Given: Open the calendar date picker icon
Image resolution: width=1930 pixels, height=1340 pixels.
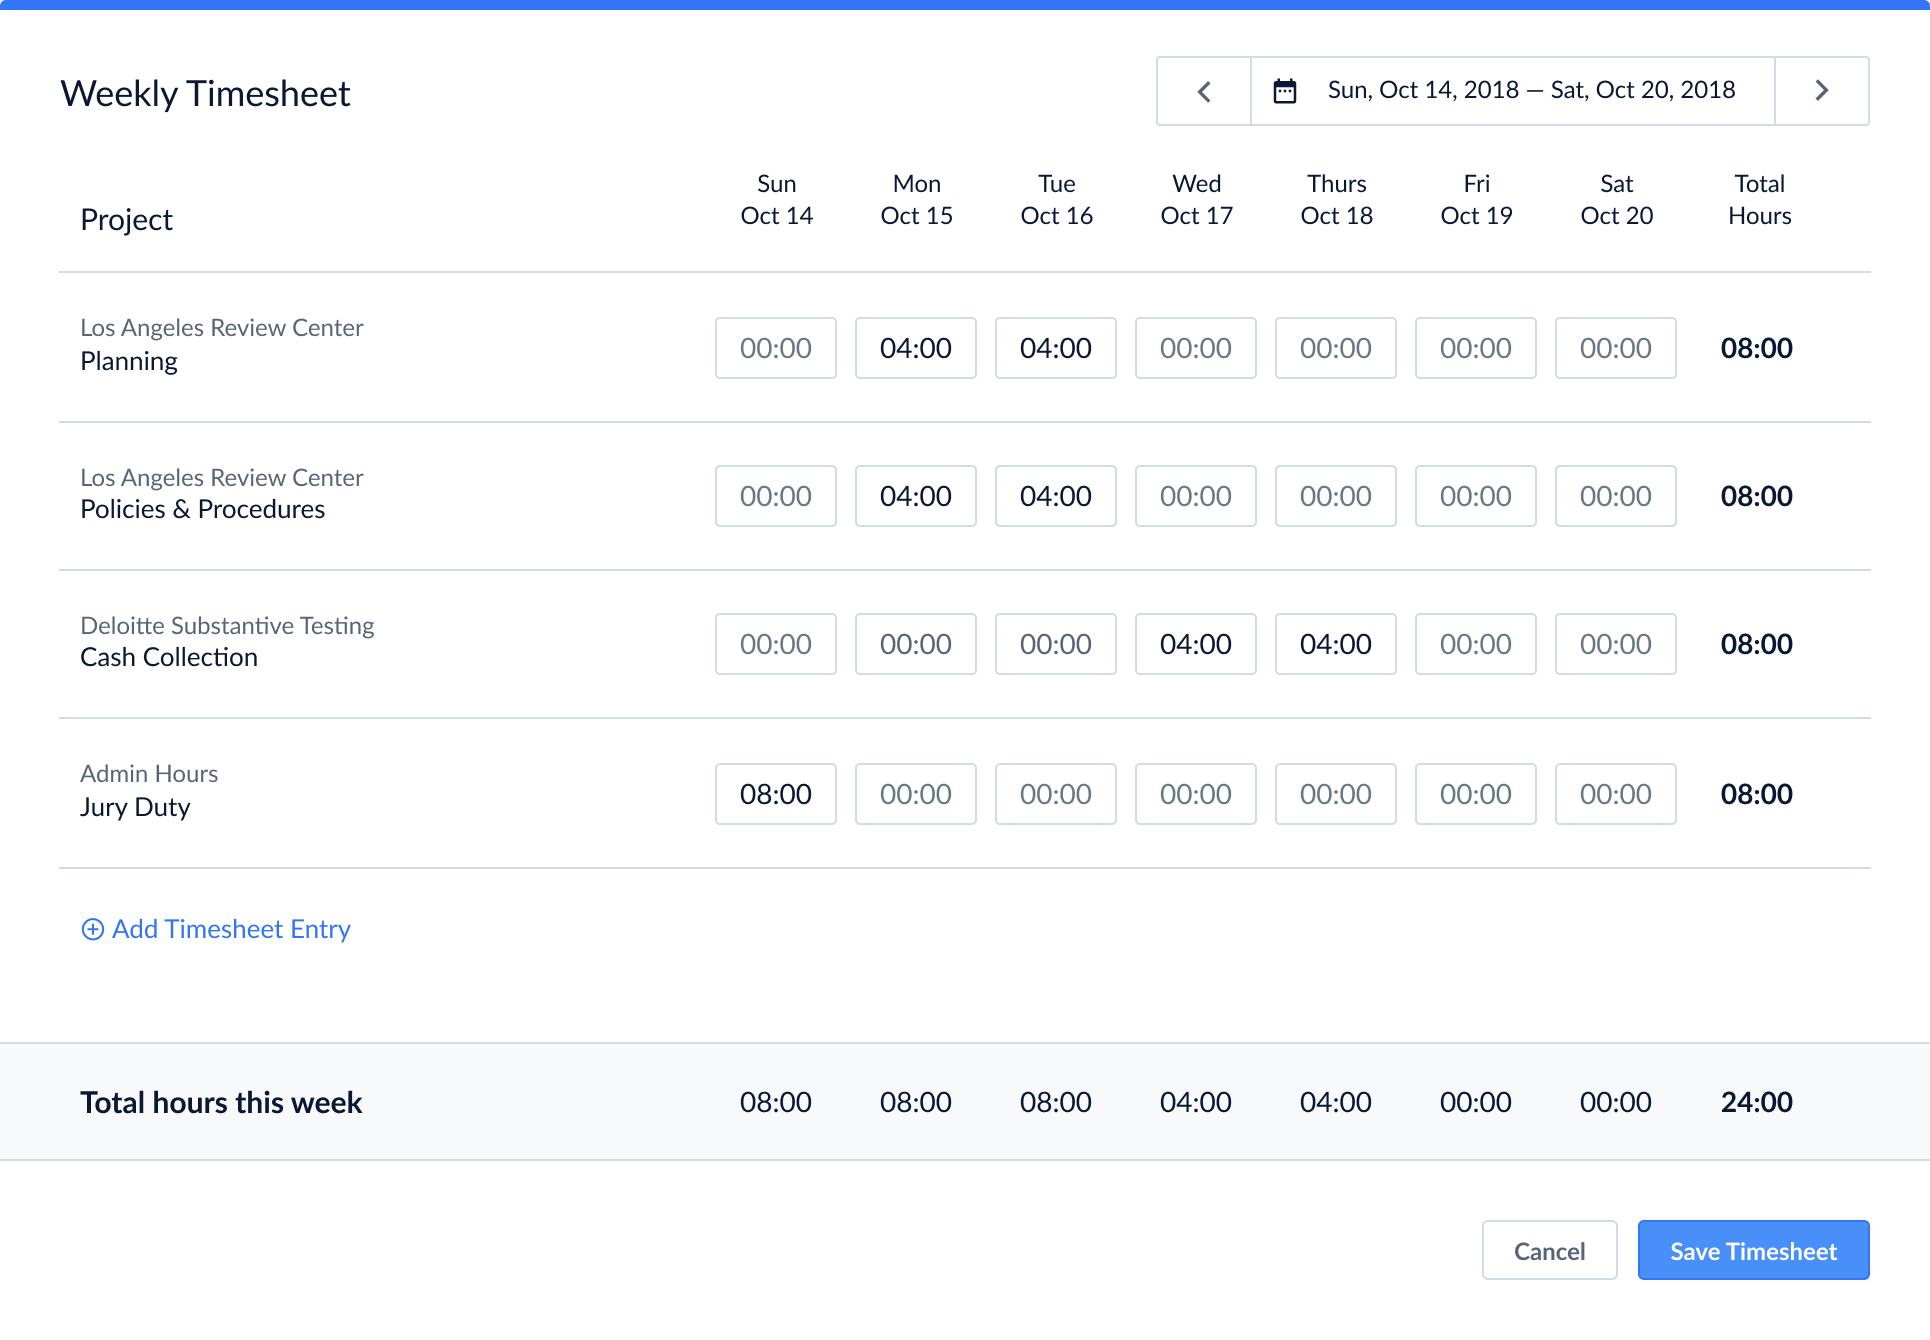Looking at the screenshot, I should pyautogui.click(x=1284, y=90).
